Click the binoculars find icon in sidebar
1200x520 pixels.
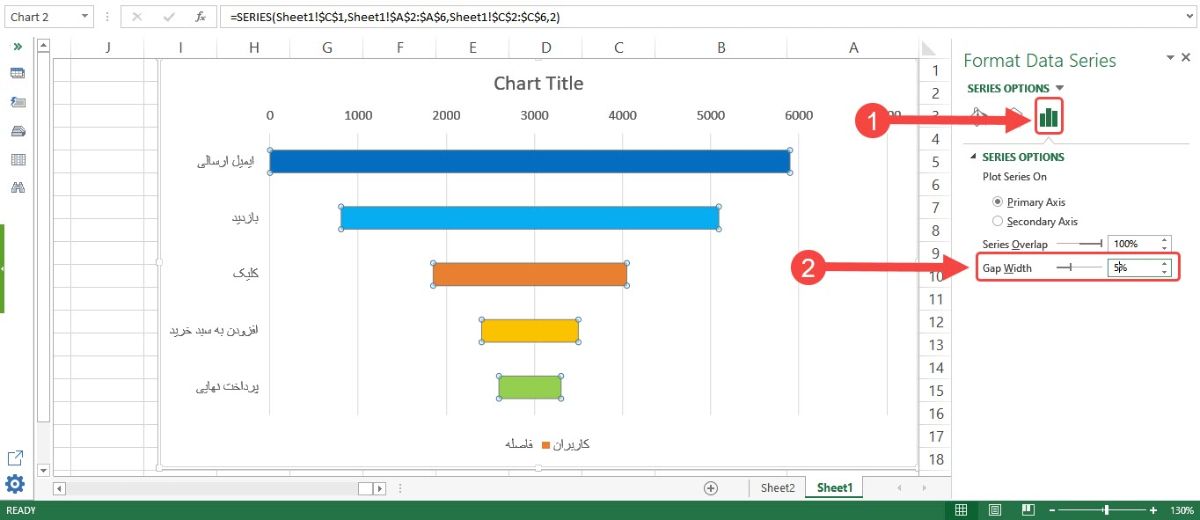(17, 187)
